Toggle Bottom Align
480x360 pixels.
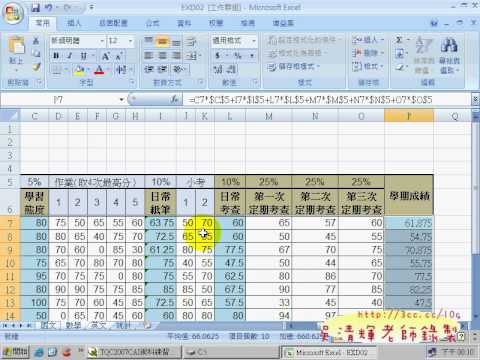tap(176, 41)
